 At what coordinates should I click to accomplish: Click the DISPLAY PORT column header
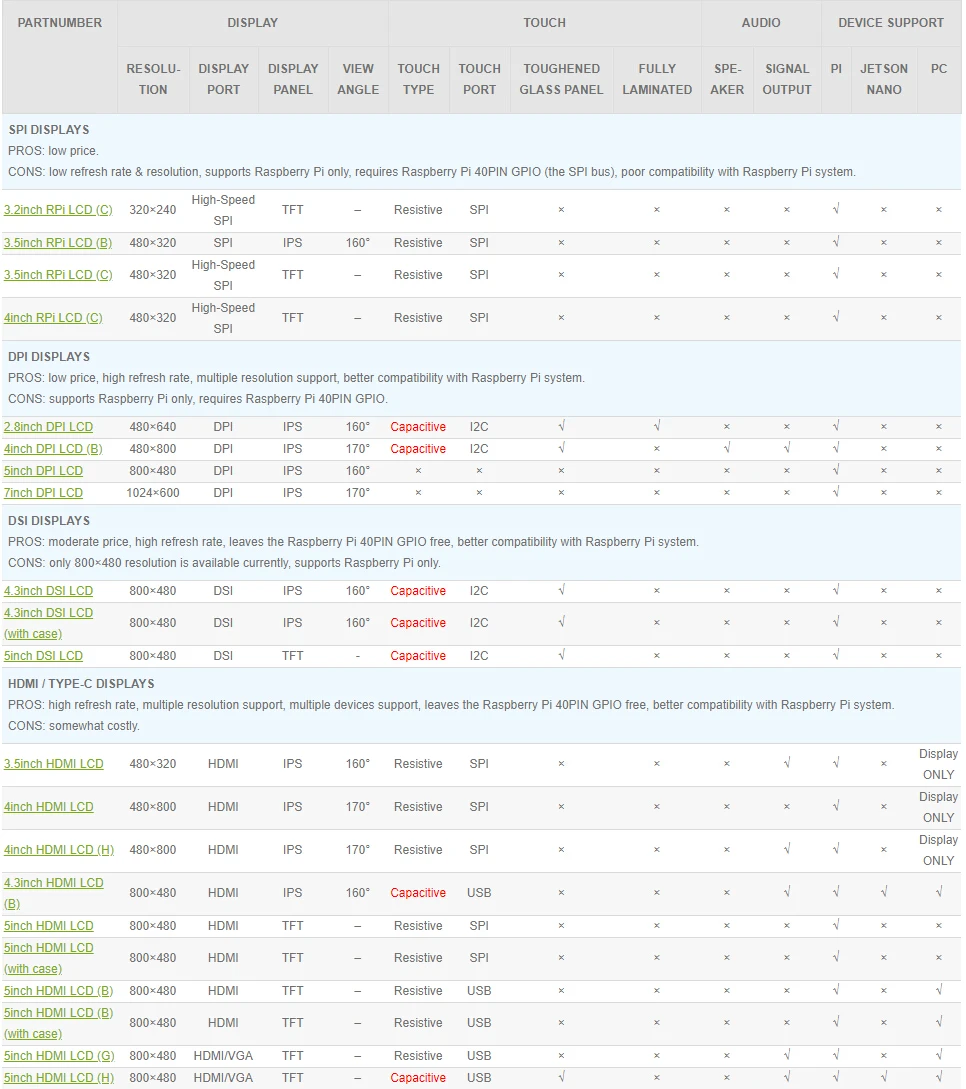click(x=224, y=79)
